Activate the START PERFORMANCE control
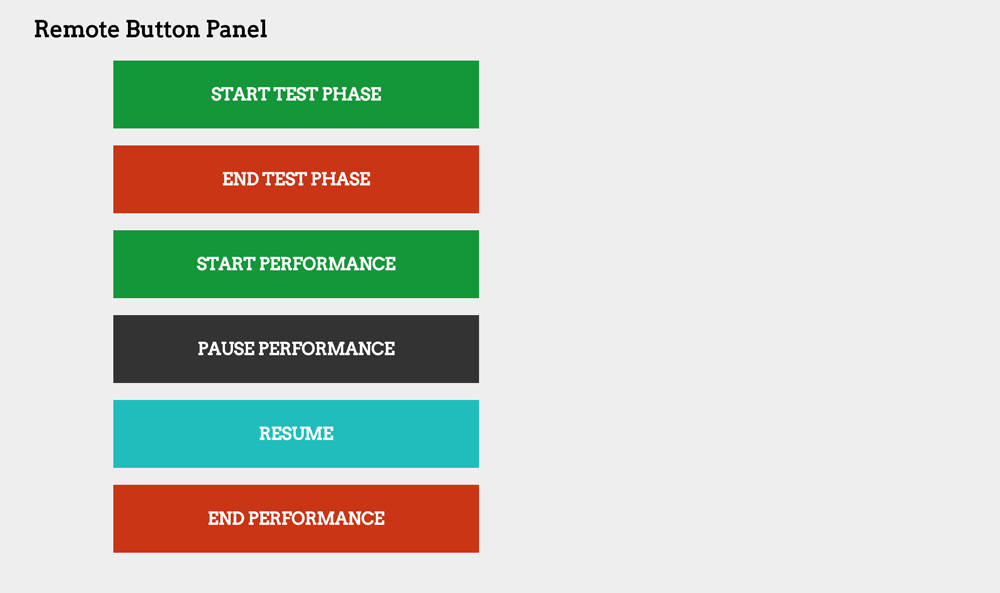 coord(296,264)
